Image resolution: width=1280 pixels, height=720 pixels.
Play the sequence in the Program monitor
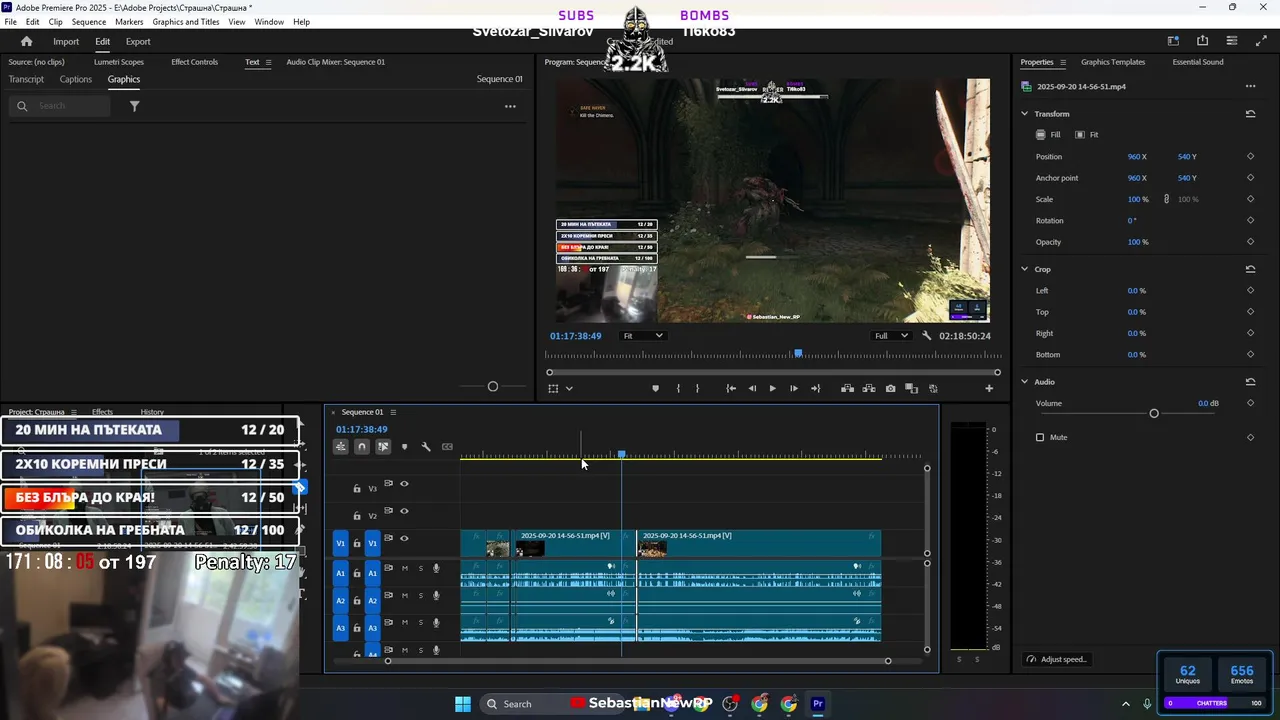[x=772, y=388]
